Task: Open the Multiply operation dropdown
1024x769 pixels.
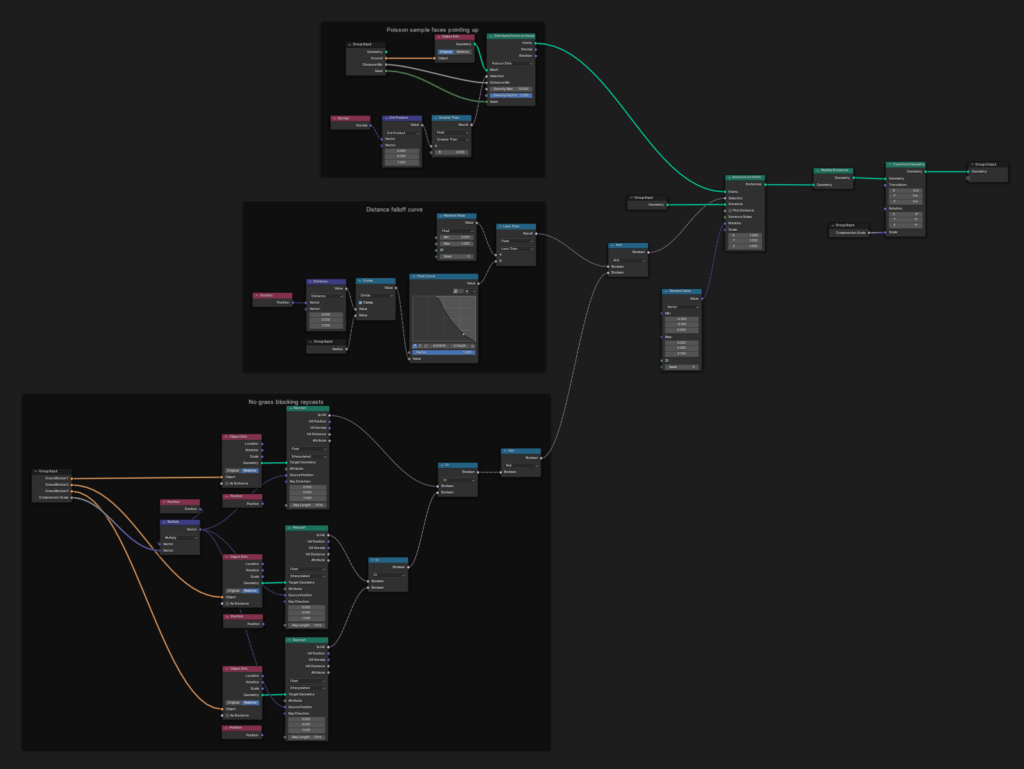Action: [x=180, y=537]
